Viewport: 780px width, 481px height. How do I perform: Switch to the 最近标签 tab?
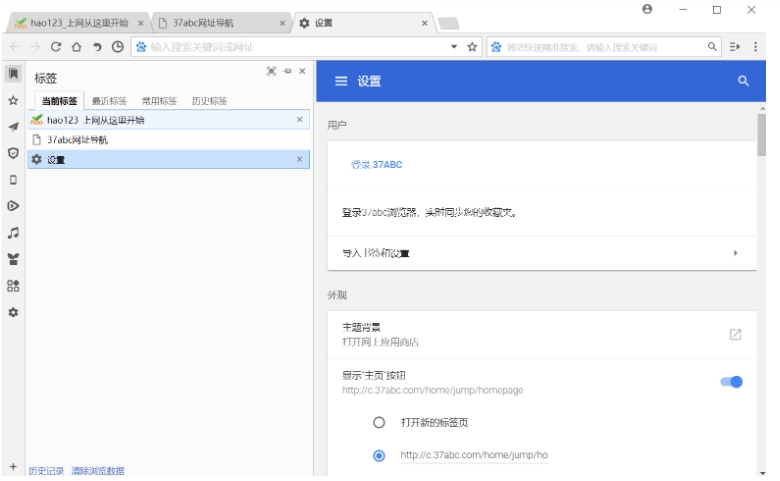click(109, 101)
